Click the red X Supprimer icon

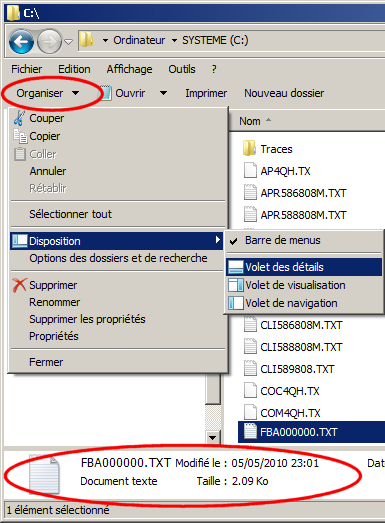pos(19,285)
